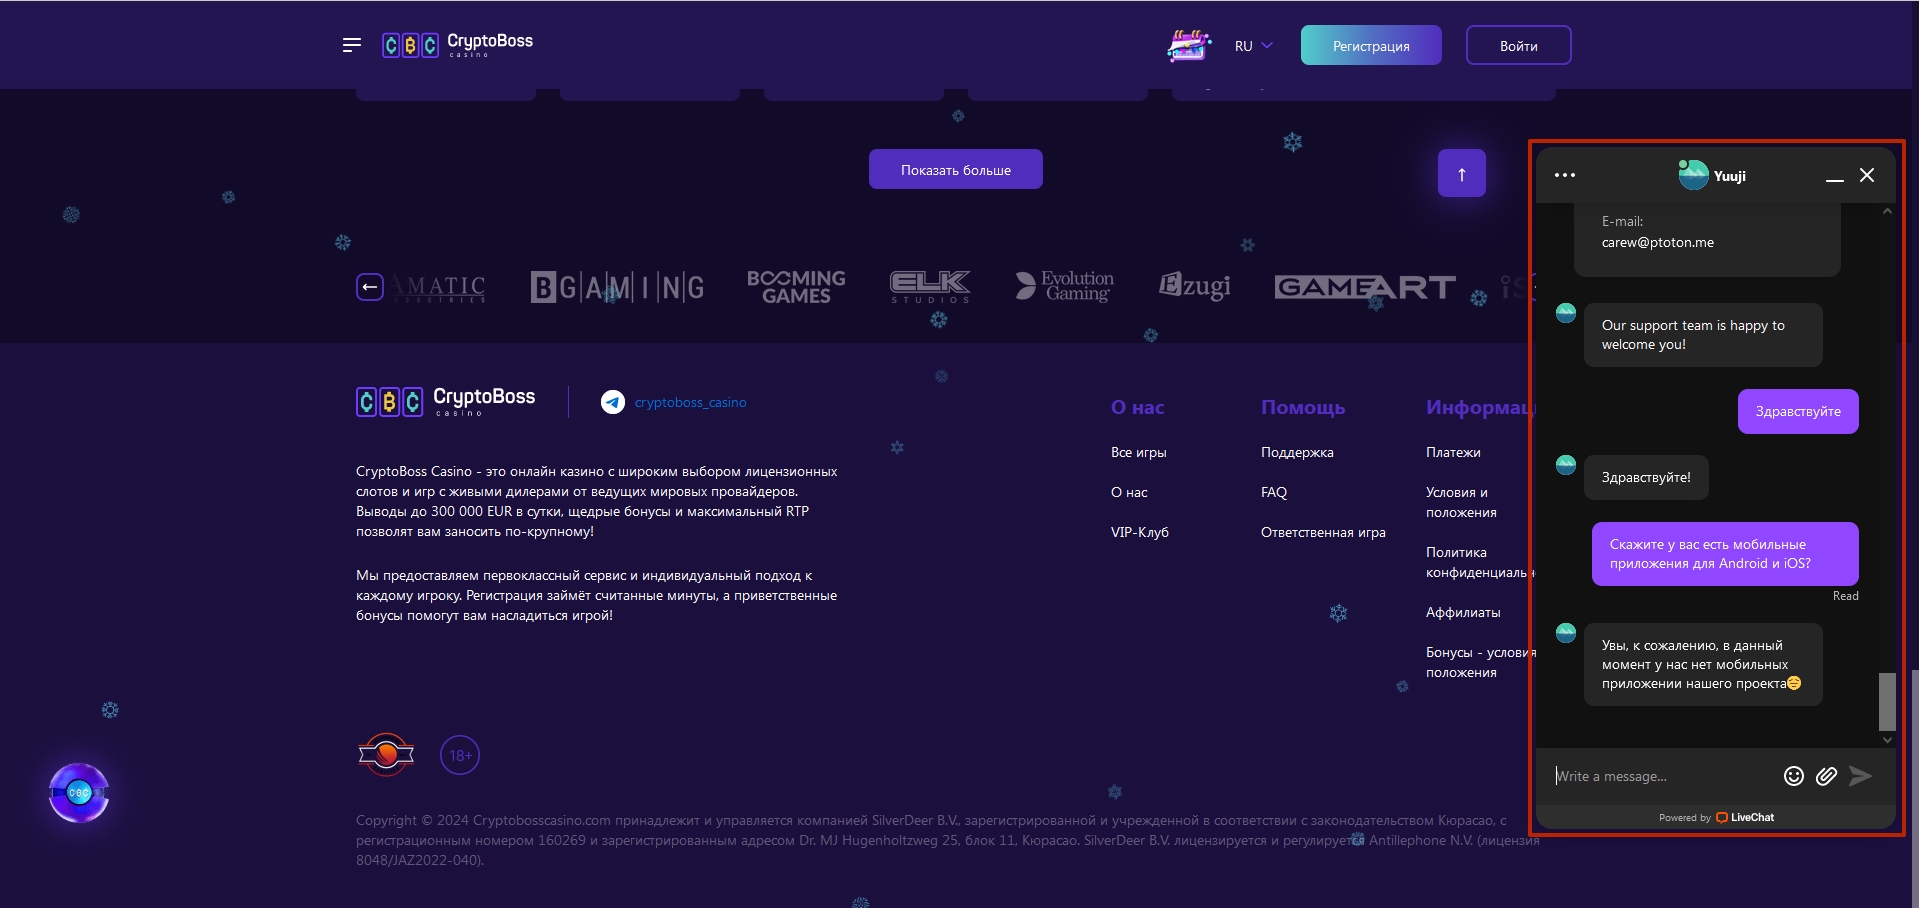Screen dimensions: 1919x908
Task: Click the scroll-to-top arrow button
Action: [1461, 173]
